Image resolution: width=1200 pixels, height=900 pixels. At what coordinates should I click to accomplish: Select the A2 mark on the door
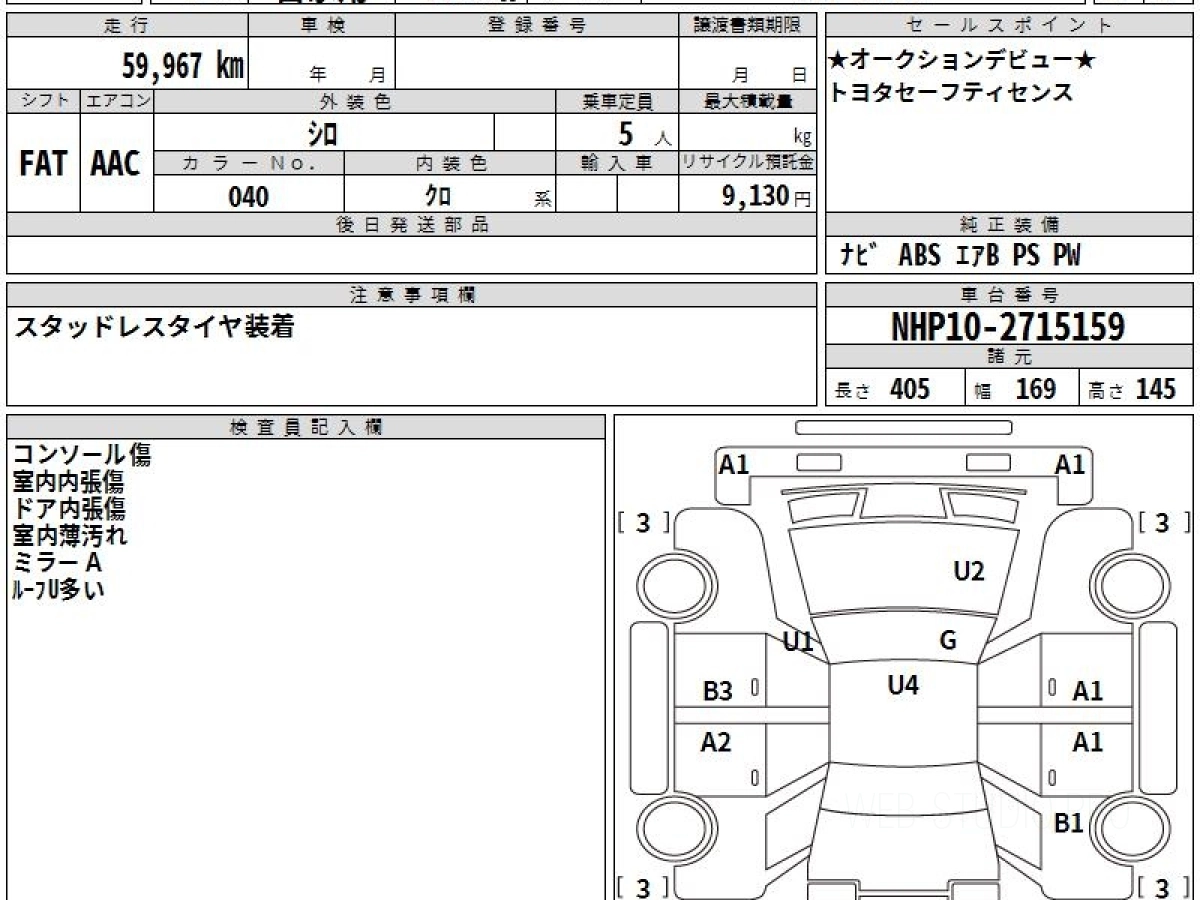tap(716, 742)
